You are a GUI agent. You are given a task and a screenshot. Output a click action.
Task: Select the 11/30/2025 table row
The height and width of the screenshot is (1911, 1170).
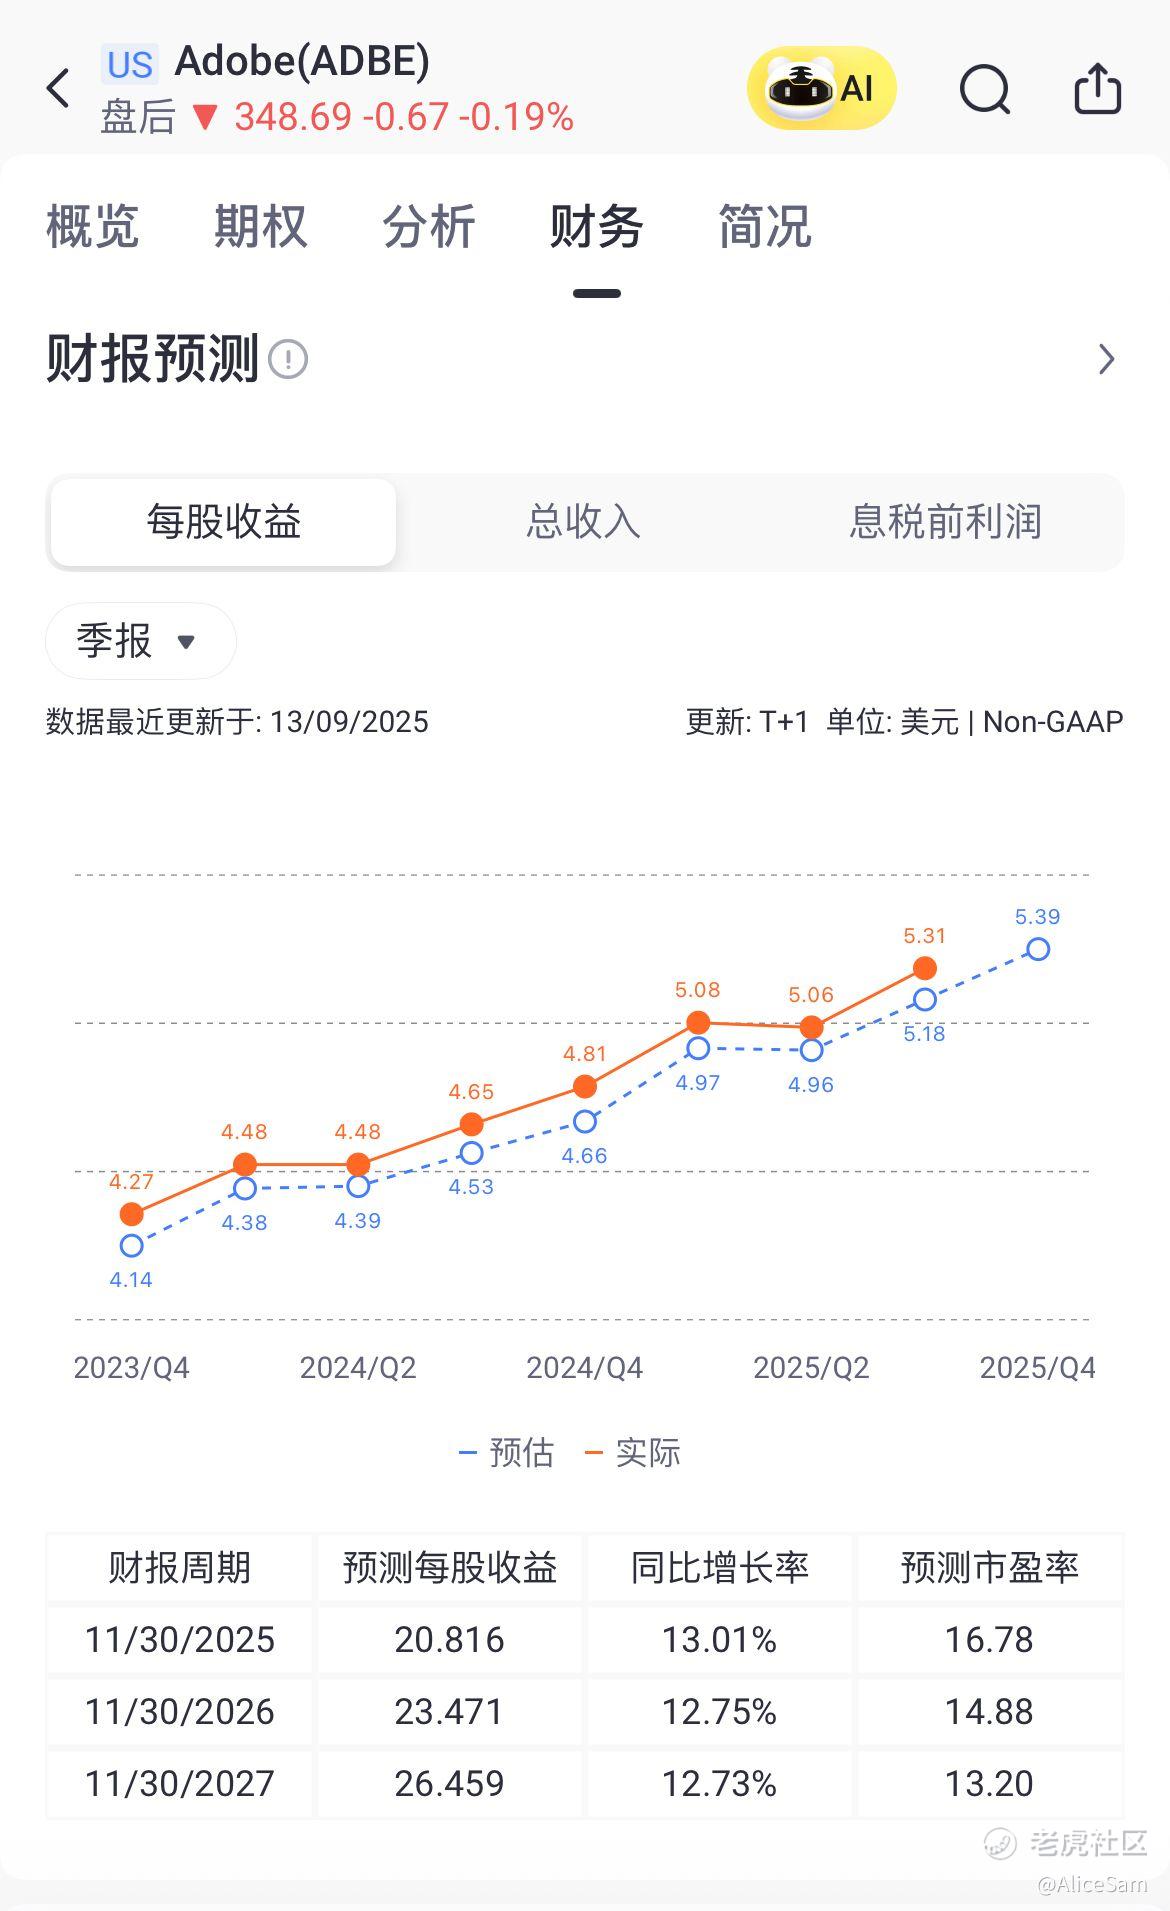pyautogui.click(x=585, y=1640)
